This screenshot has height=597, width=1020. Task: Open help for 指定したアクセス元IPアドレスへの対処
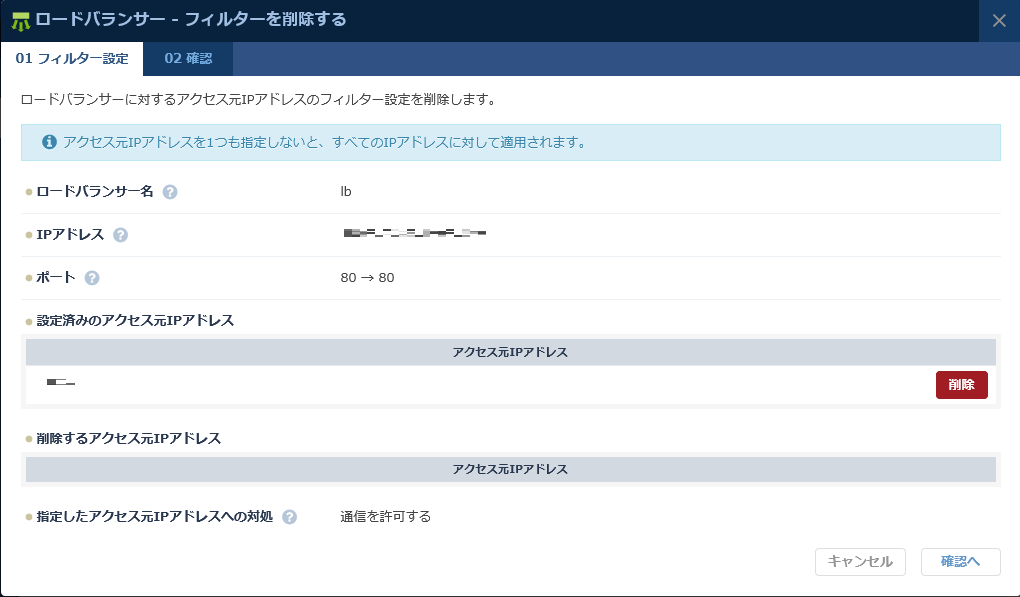click(289, 517)
